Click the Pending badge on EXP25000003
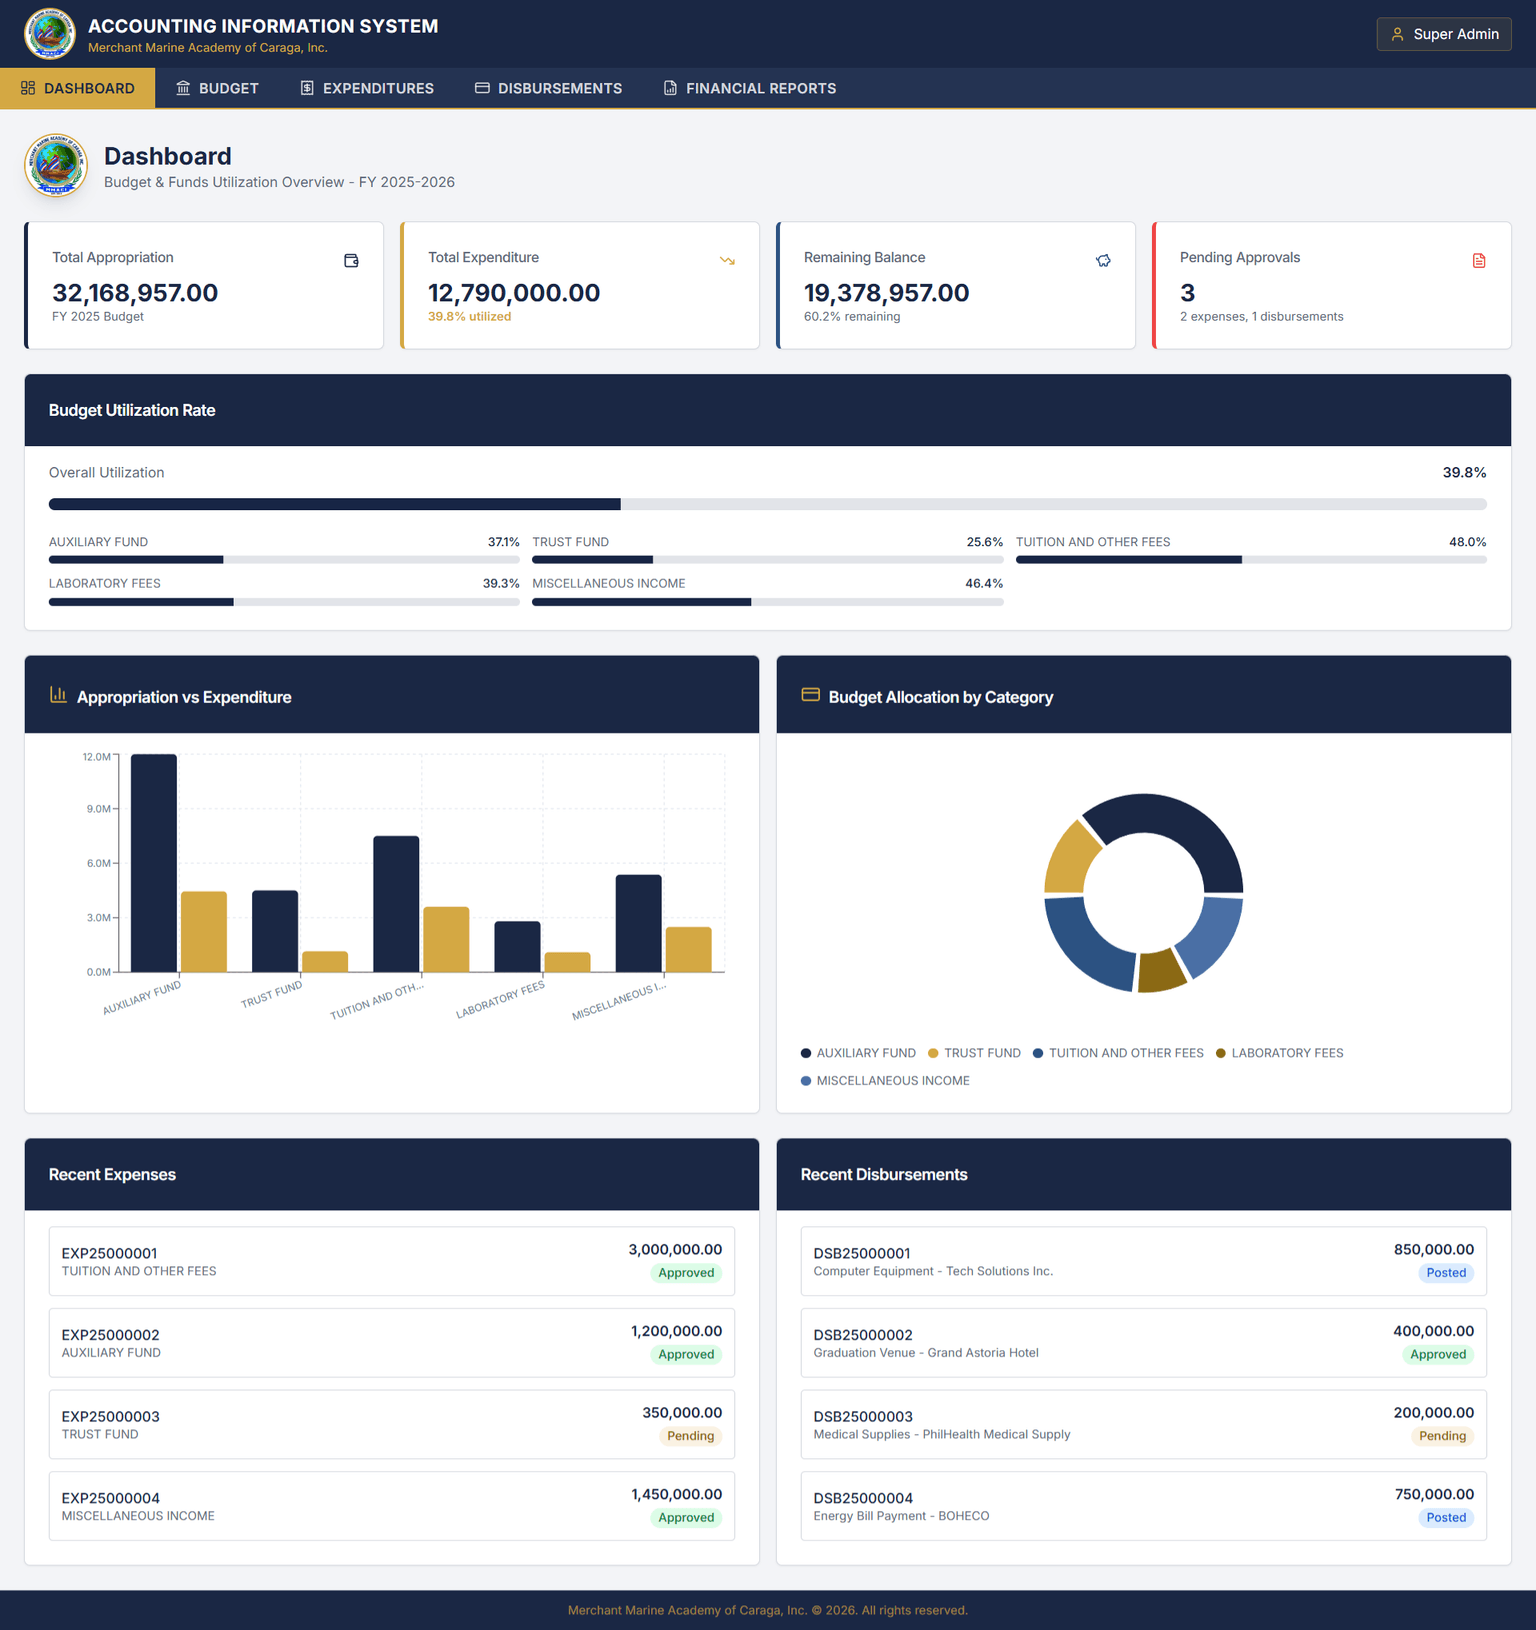The height and width of the screenshot is (1630, 1536). coord(691,1436)
